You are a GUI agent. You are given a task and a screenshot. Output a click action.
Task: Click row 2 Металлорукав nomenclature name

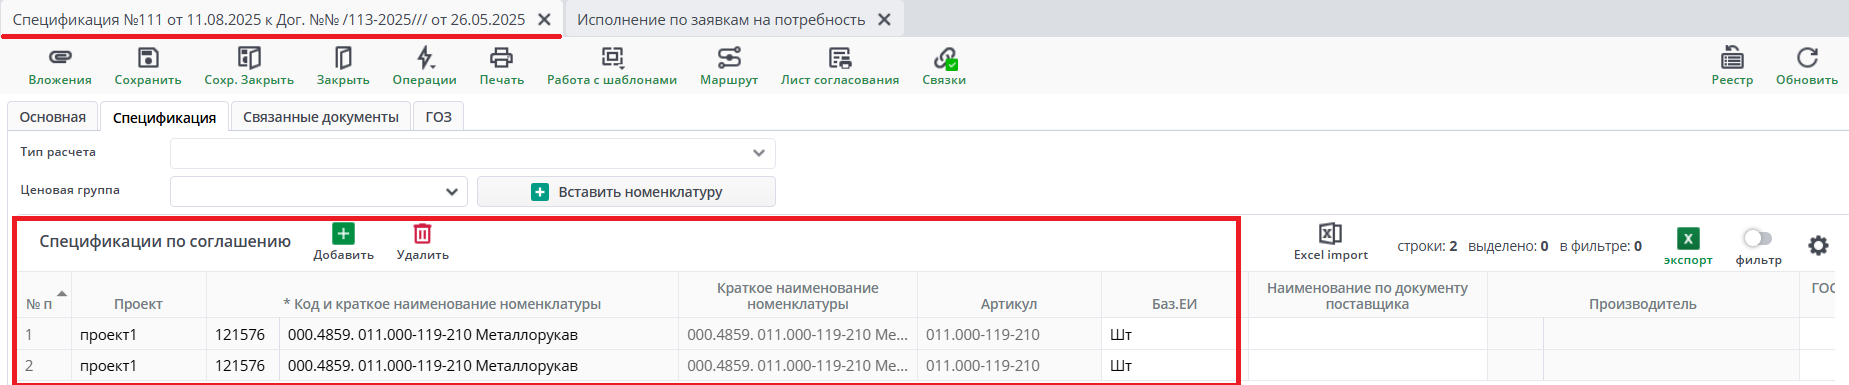pos(479,365)
